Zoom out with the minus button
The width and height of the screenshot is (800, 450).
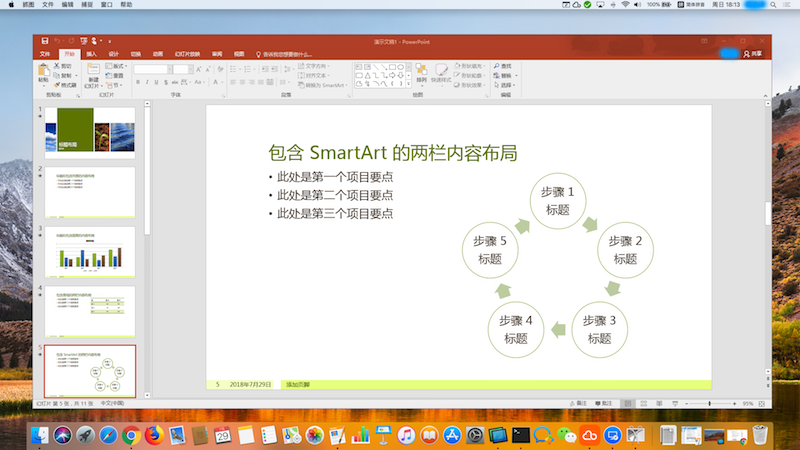coord(686,404)
